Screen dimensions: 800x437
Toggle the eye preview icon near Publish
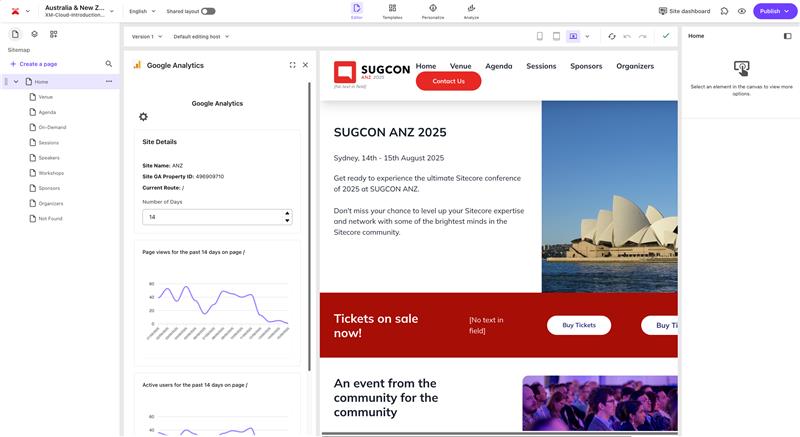click(742, 11)
